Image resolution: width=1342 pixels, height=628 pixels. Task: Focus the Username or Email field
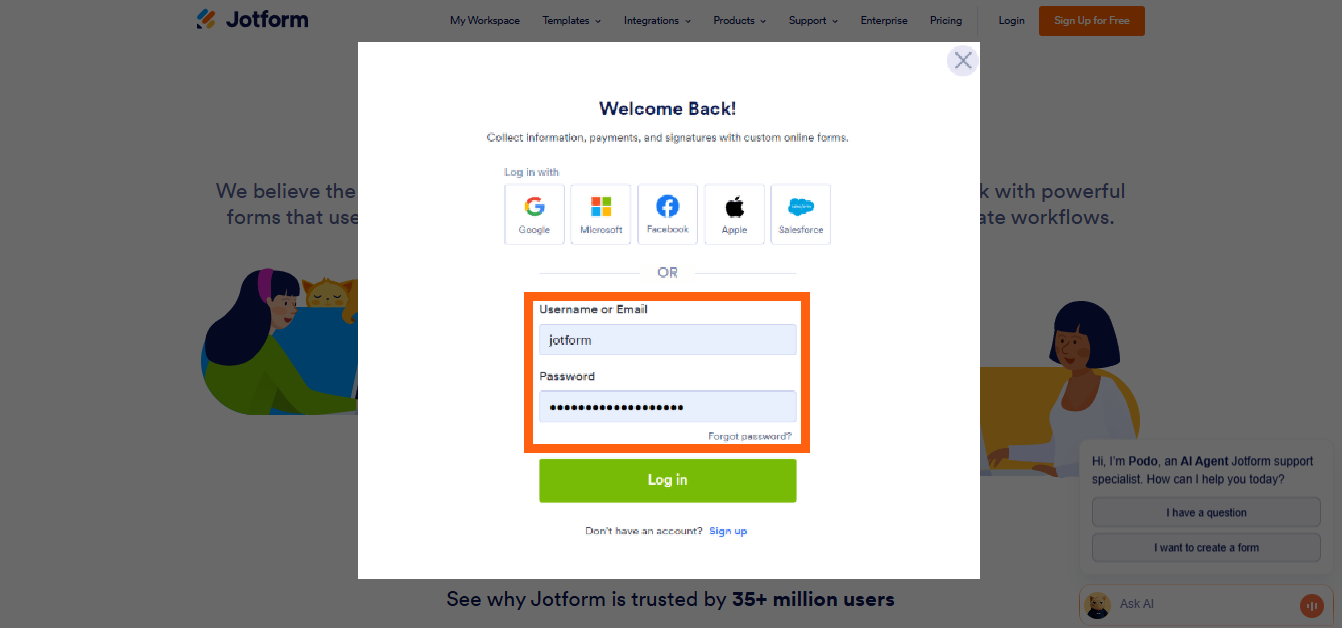[668, 340]
